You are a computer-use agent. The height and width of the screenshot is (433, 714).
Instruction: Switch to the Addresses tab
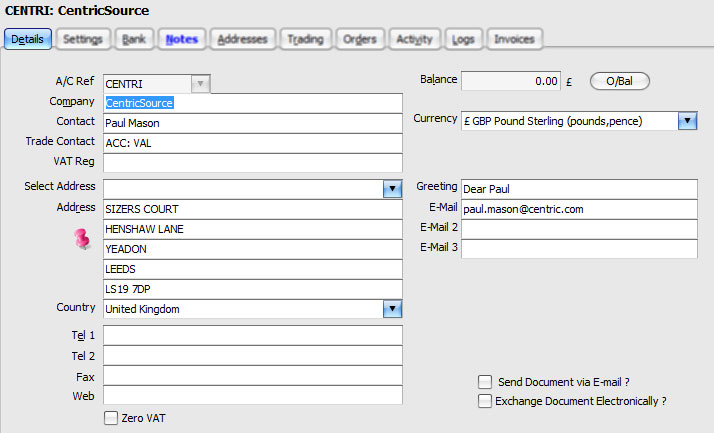pos(242,39)
